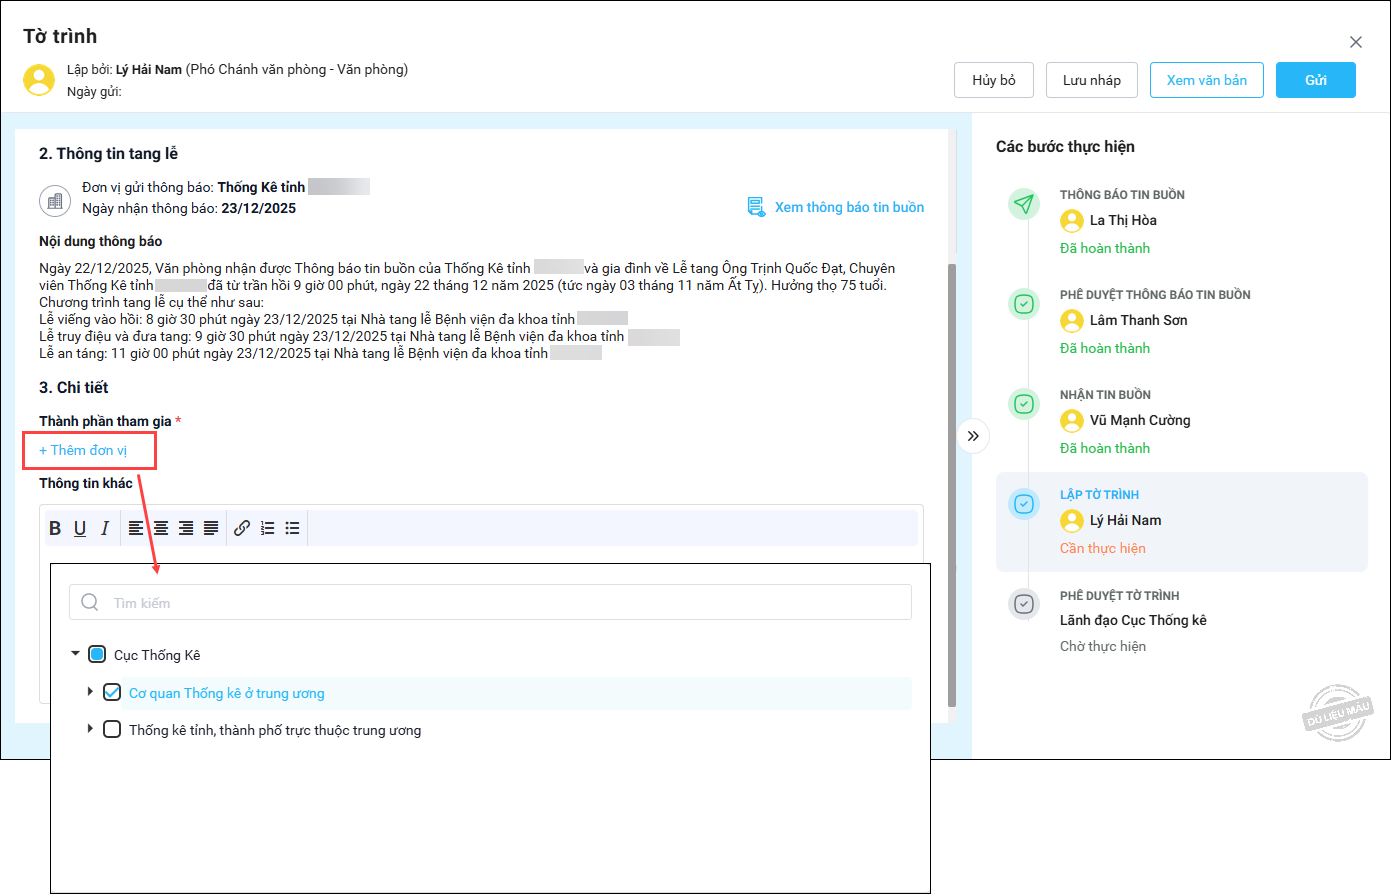Image resolution: width=1391 pixels, height=894 pixels.
Task: Collapse the Cục Thống Kê tree node
Action: 75,654
